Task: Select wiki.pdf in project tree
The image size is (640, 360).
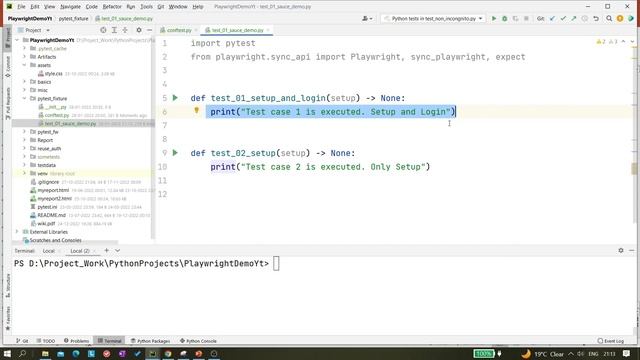Action: 46,224
